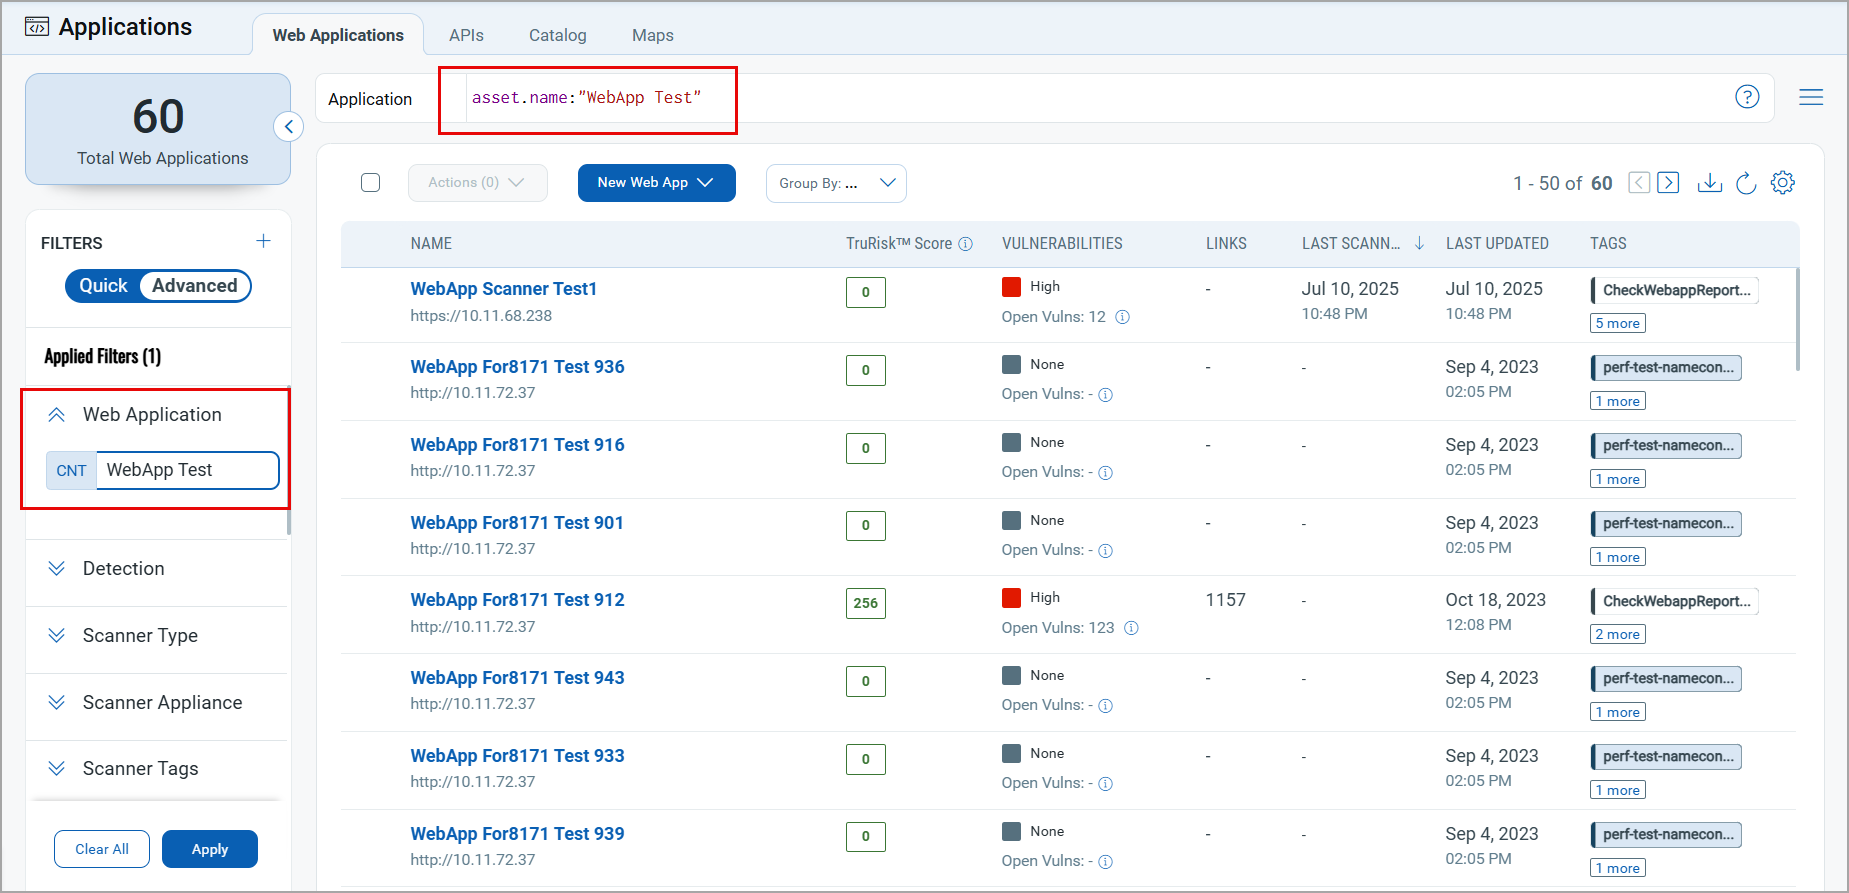Open the New Web App dropdown
The image size is (1849, 893).
click(656, 183)
